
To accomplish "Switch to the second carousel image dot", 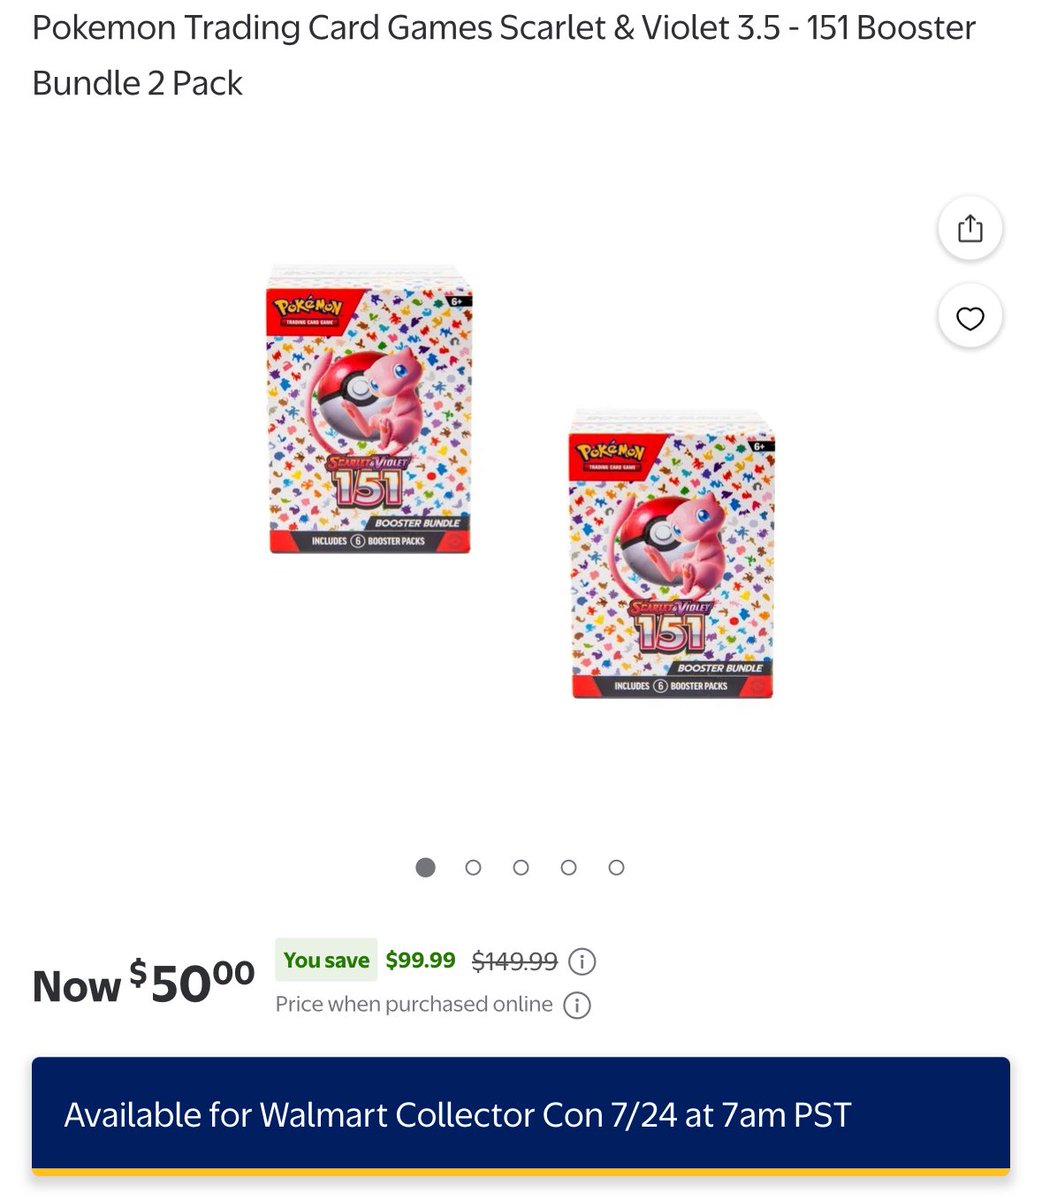I will pyautogui.click(x=473, y=867).
